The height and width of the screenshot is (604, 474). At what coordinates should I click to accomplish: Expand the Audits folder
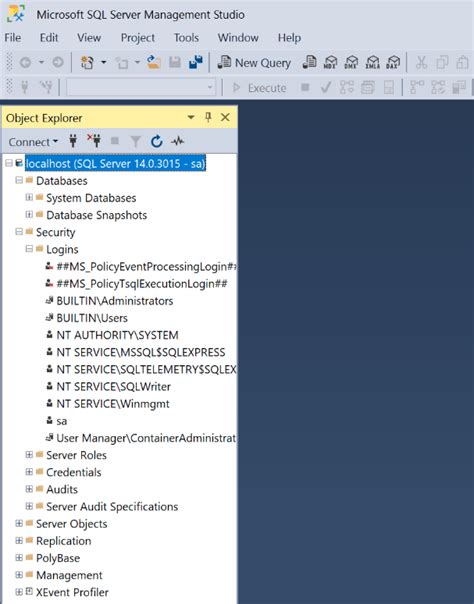click(x=29, y=489)
